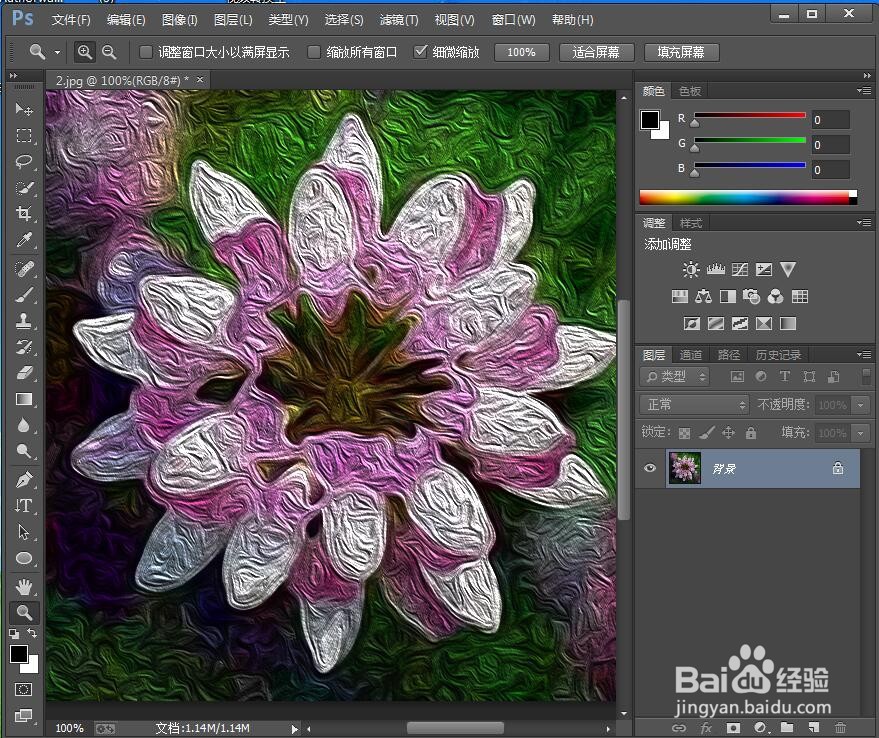Open the zoom tool preset picker arrow
The image size is (879, 738).
pyautogui.click(x=57, y=52)
